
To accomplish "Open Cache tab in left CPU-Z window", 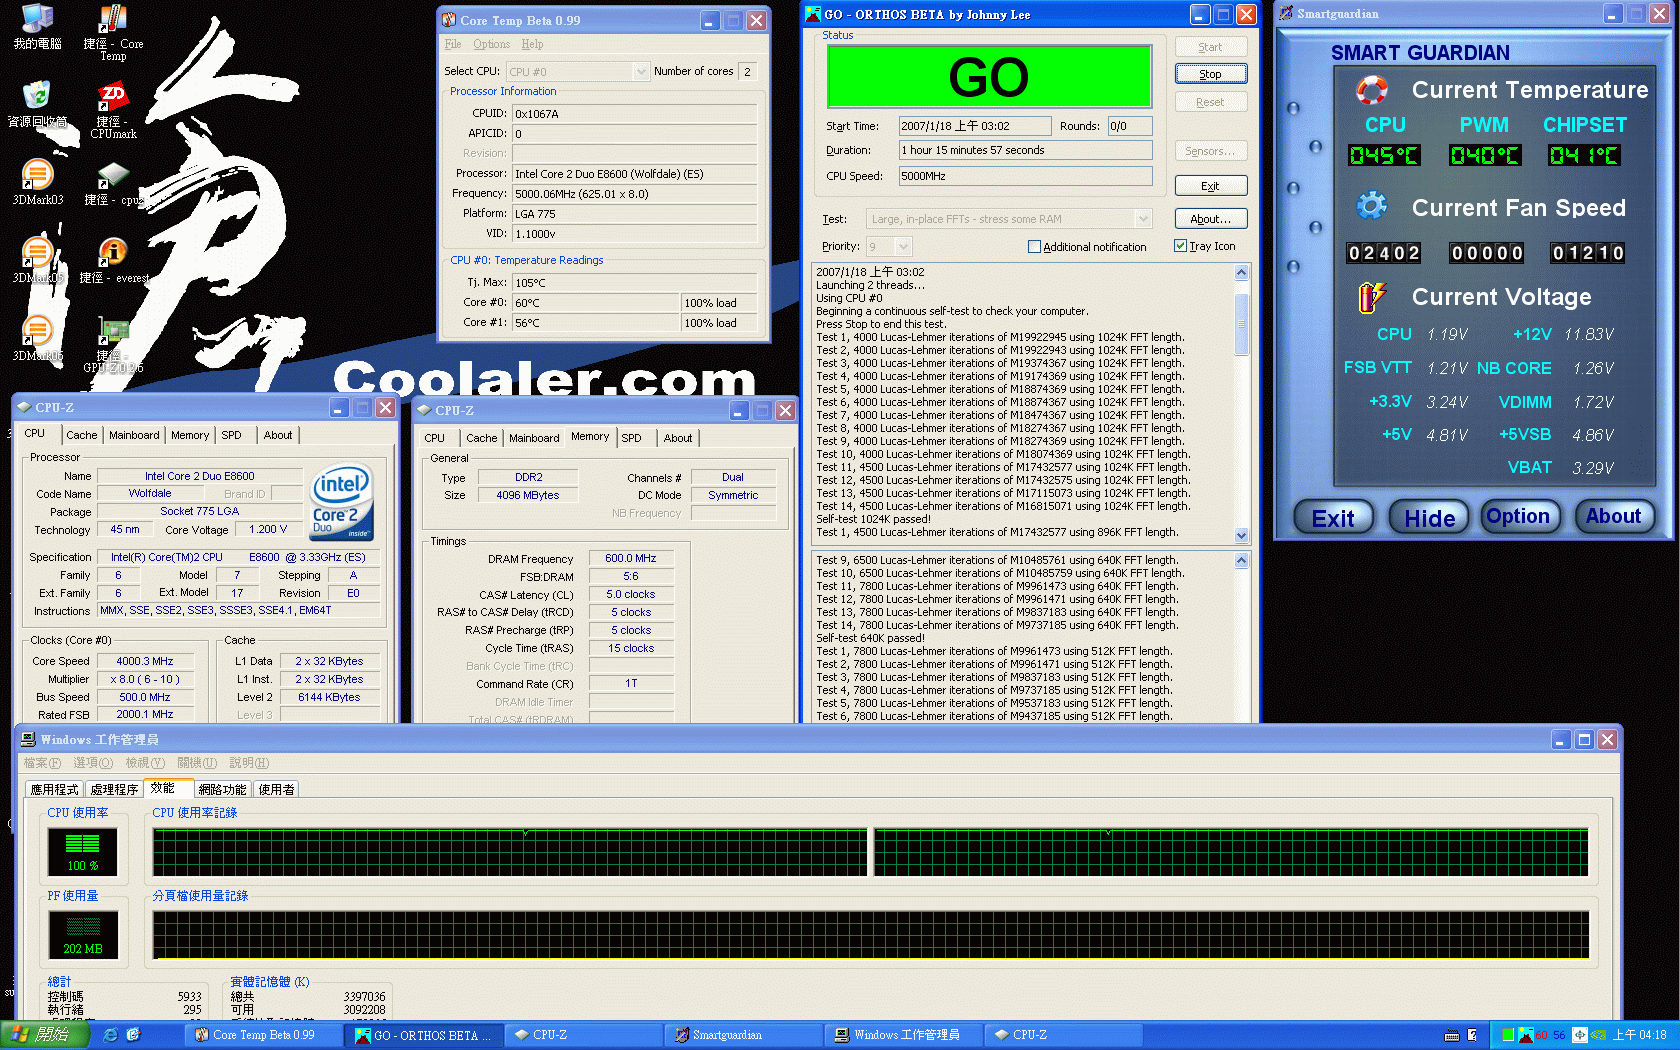I will coord(82,435).
